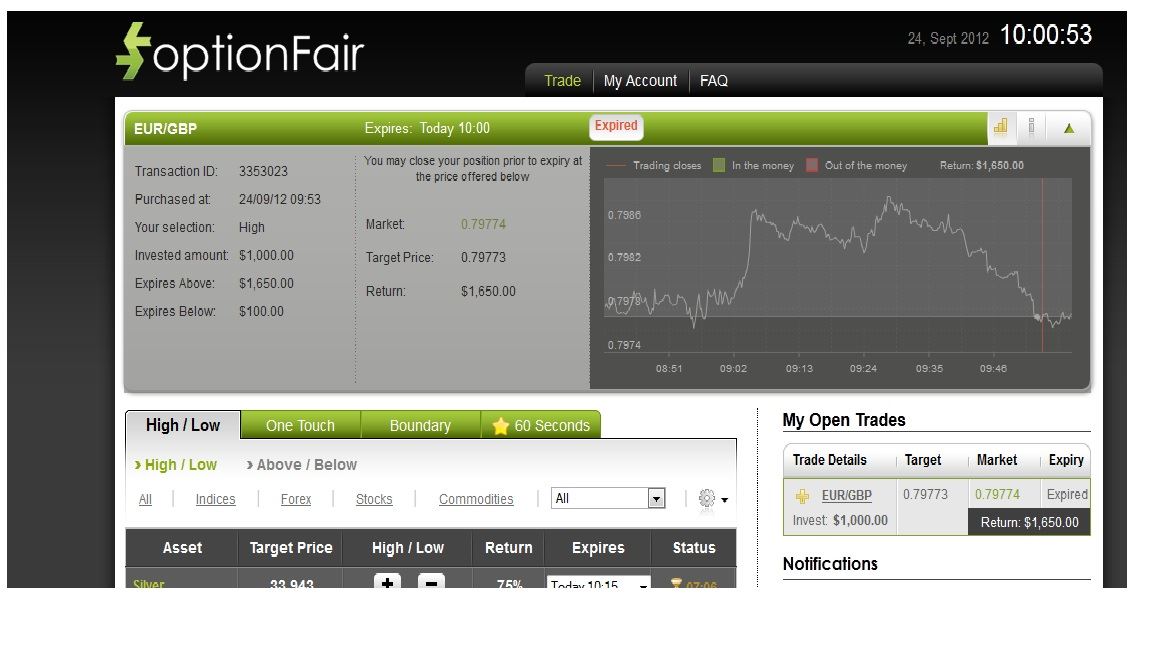Click the 10:00:53 clock display
The width and height of the screenshot is (1152, 648).
(1046, 35)
